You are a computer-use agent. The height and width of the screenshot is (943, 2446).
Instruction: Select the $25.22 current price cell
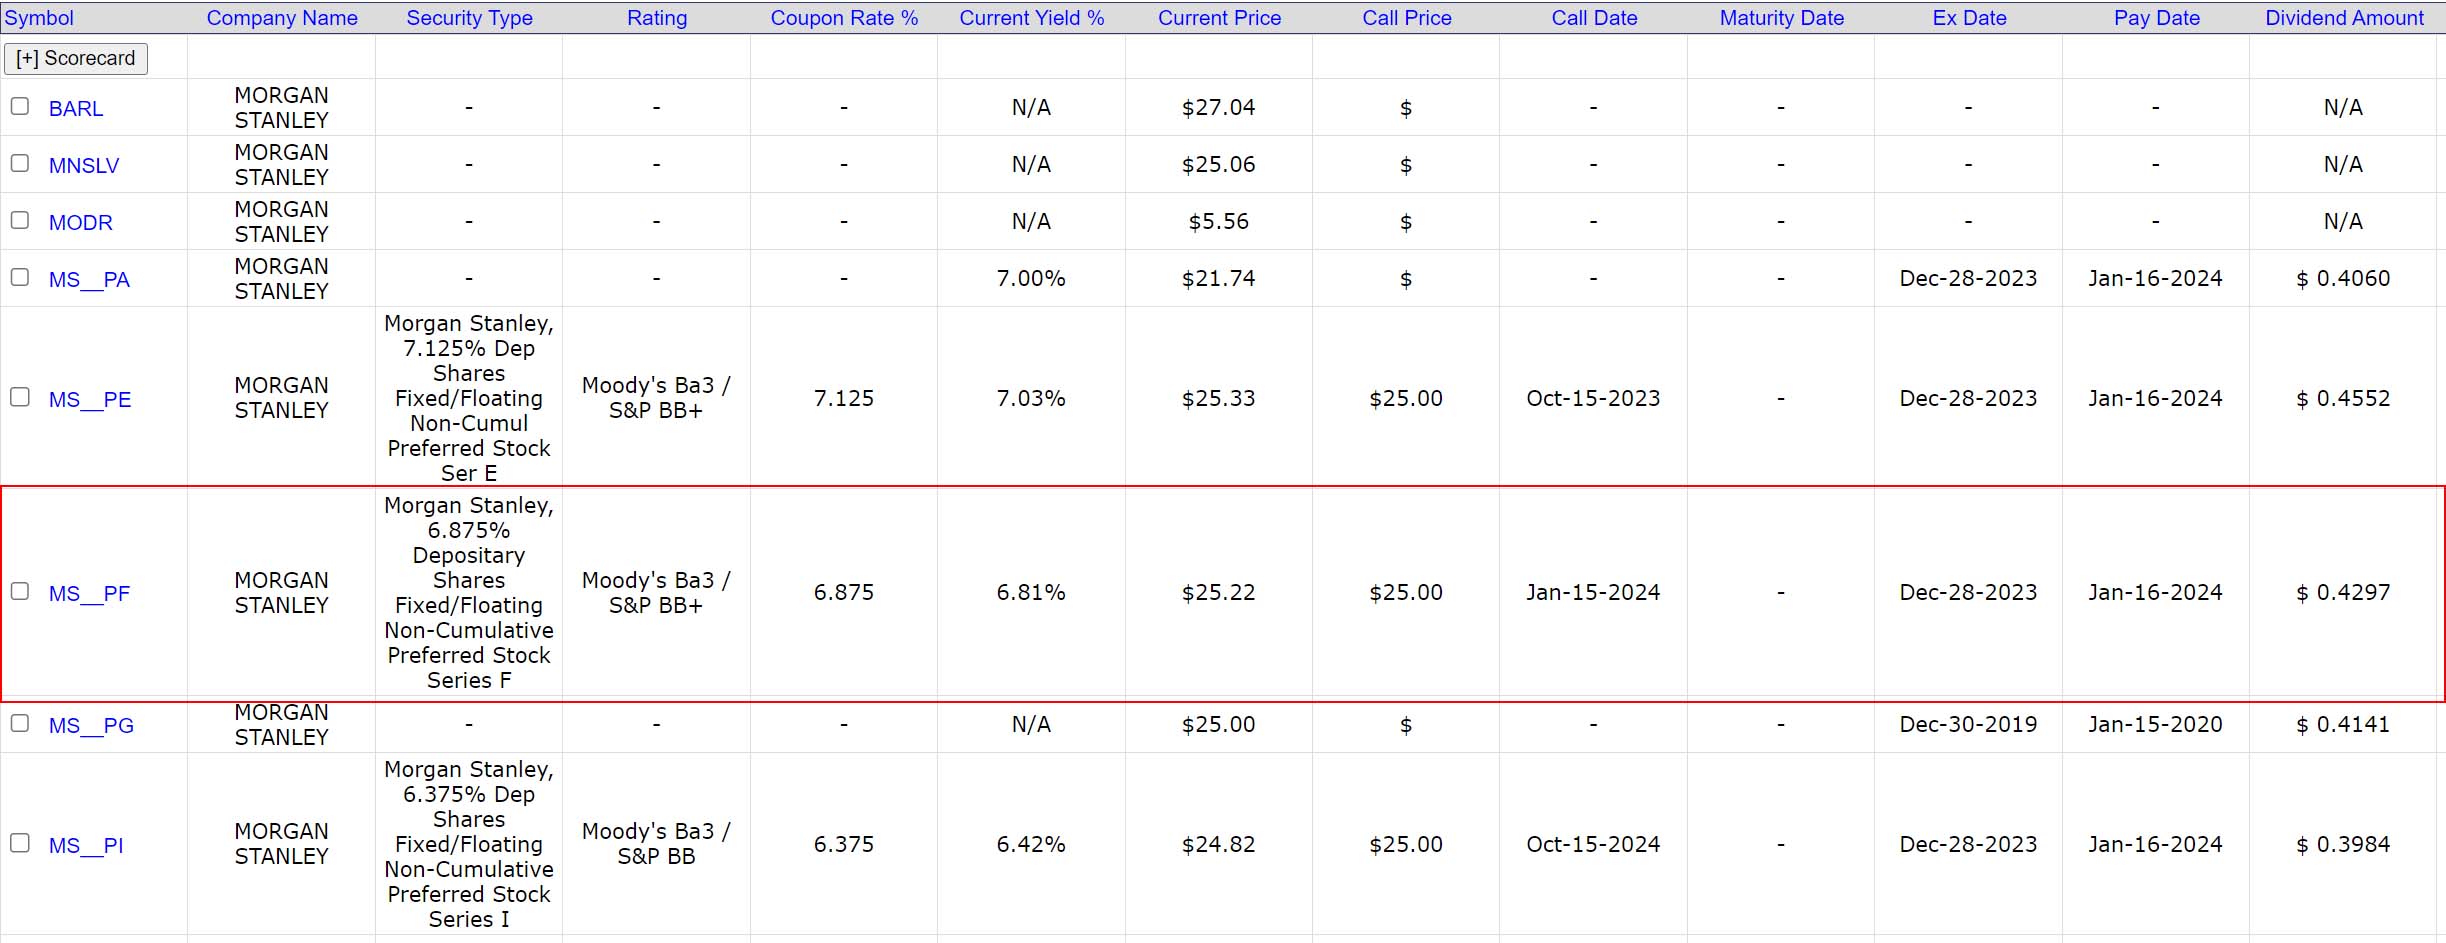(1218, 592)
